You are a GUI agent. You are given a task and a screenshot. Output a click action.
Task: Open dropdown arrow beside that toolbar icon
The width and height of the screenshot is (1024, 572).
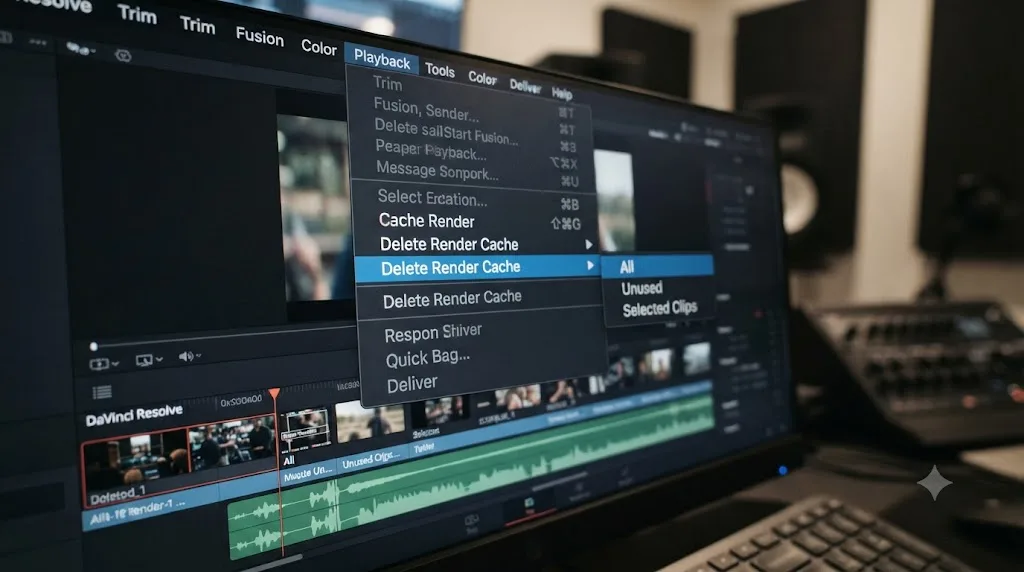pyautogui.click(x=93, y=52)
